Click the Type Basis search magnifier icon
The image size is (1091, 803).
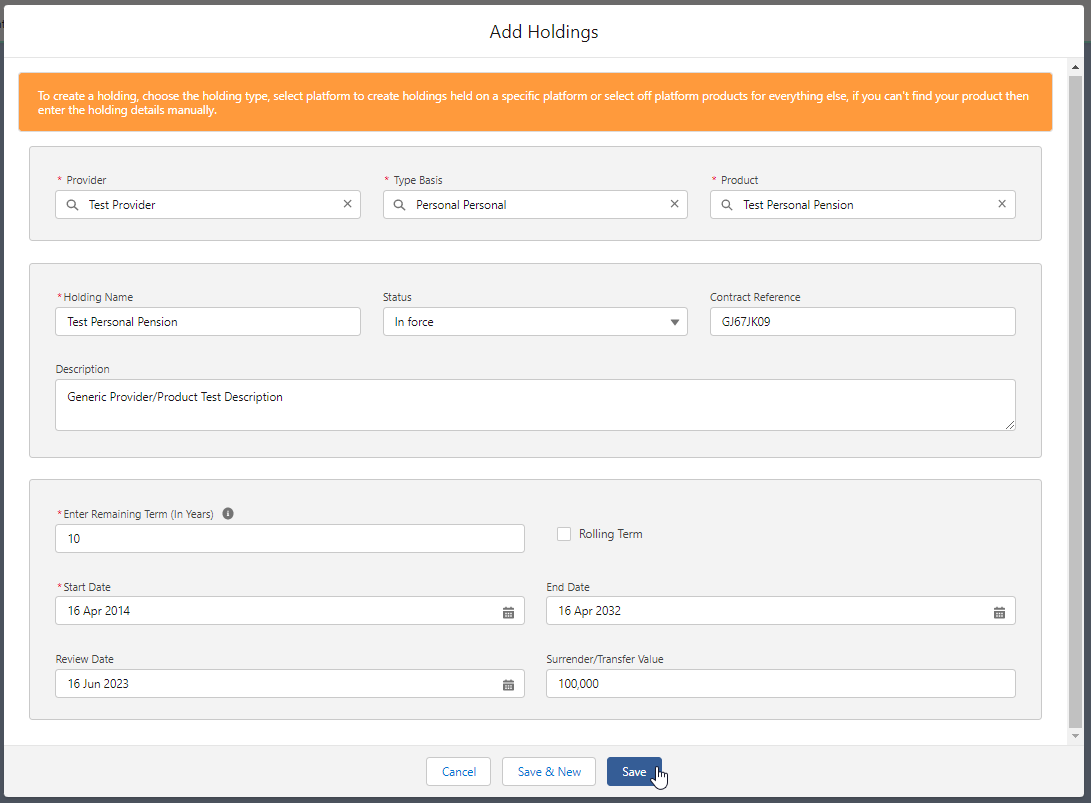(x=399, y=205)
